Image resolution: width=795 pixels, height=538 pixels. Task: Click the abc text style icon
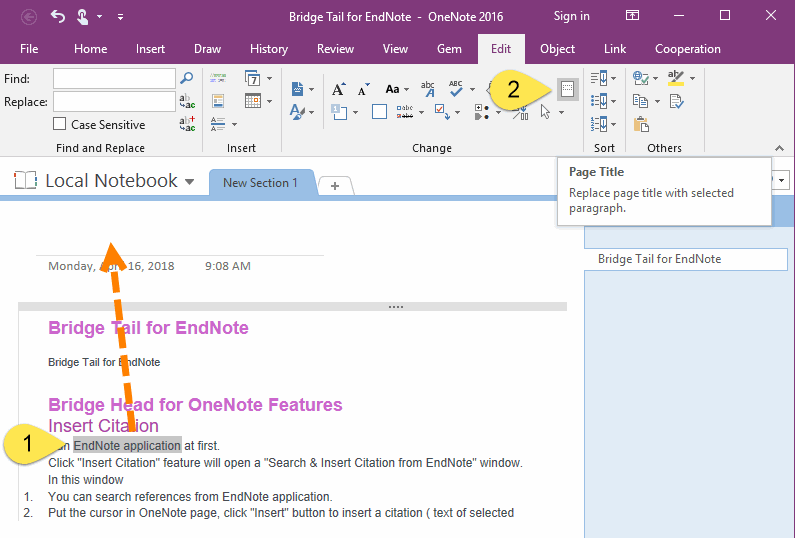coord(428,89)
